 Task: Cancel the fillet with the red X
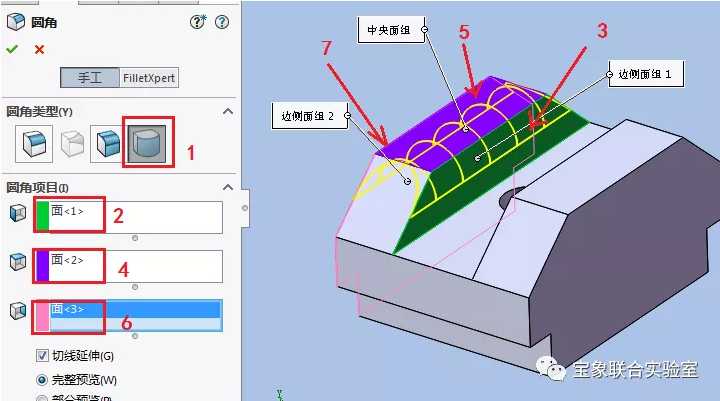pyautogui.click(x=39, y=49)
